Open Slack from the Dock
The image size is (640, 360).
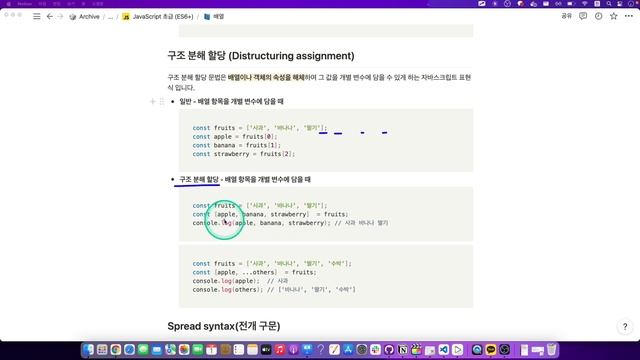(x=376, y=350)
